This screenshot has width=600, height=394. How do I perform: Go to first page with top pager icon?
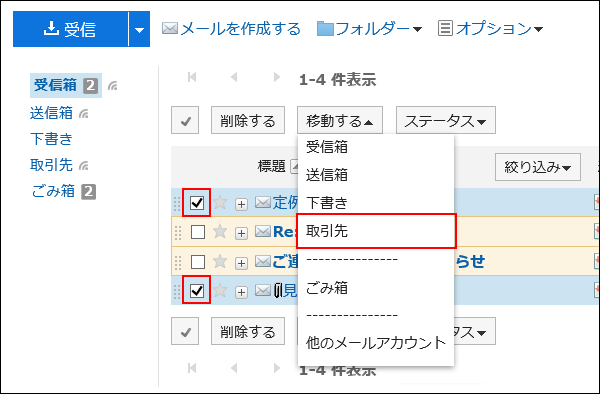tap(192, 77)
